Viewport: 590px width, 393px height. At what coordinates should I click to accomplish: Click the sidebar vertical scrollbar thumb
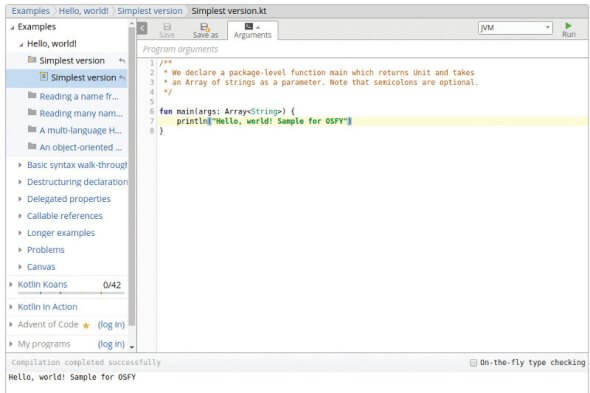[x=132, y=176]
